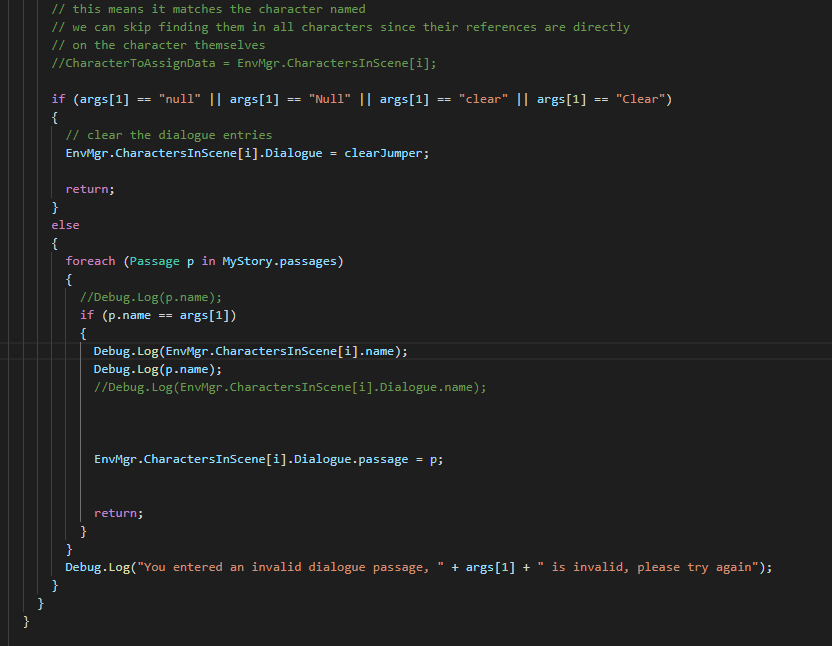Image resolution: width=832 pixels, height=646 pixels.
Task: Click the comment starting "we can skip finding them"
Action: point(341,27)
